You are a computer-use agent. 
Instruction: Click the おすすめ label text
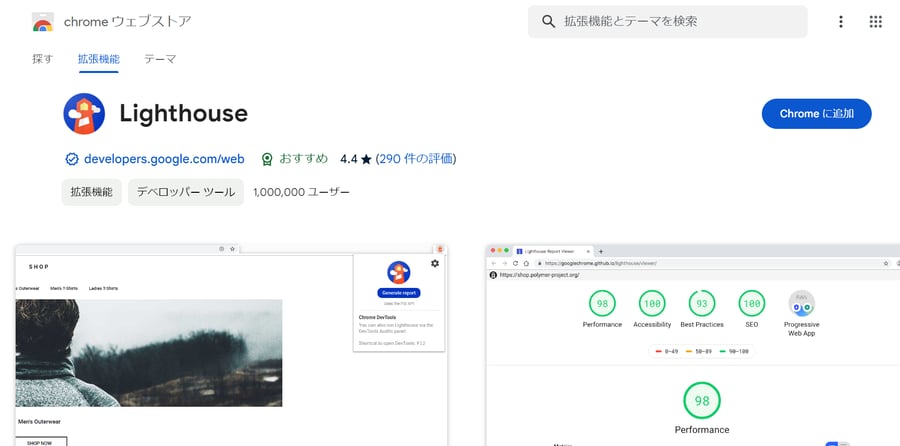point(304,159)
